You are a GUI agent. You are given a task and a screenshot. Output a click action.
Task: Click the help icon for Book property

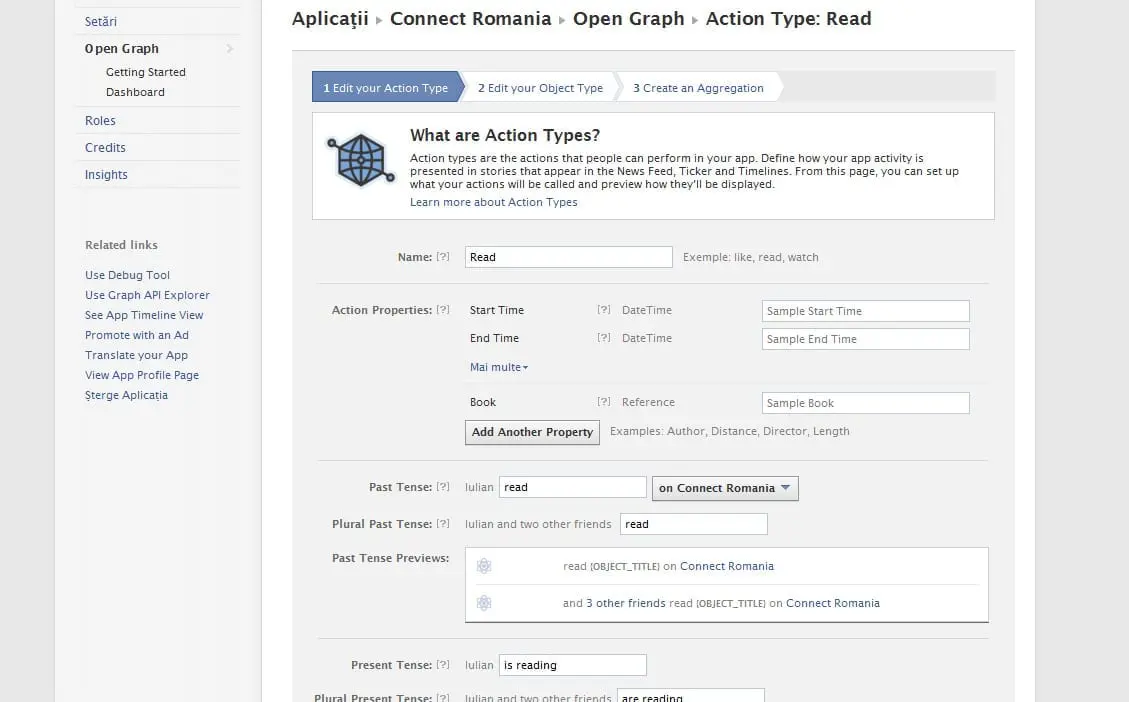[603, 402]
